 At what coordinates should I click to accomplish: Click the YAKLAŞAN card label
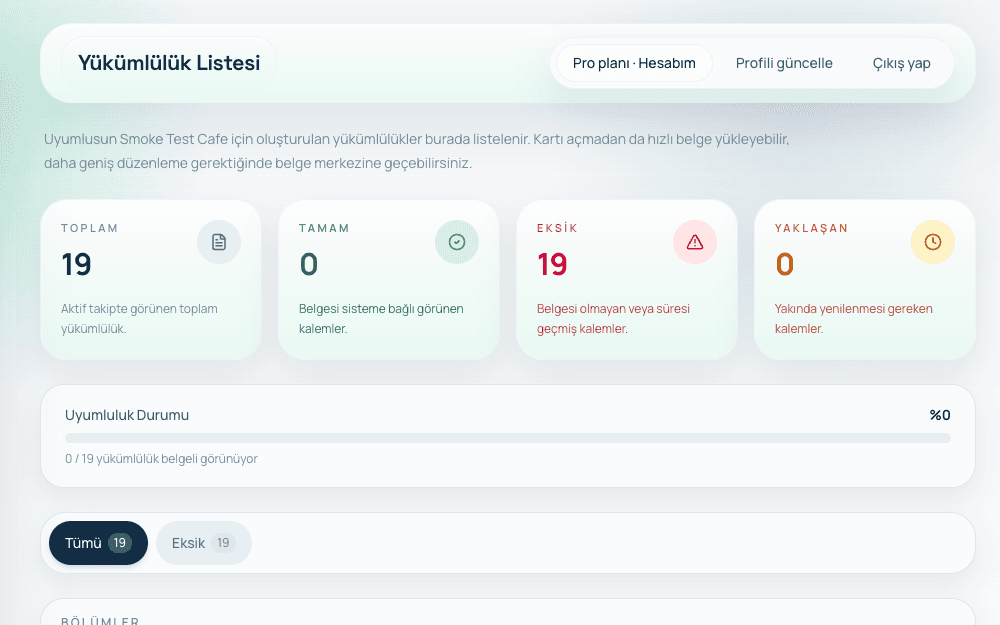coord(811,228)
